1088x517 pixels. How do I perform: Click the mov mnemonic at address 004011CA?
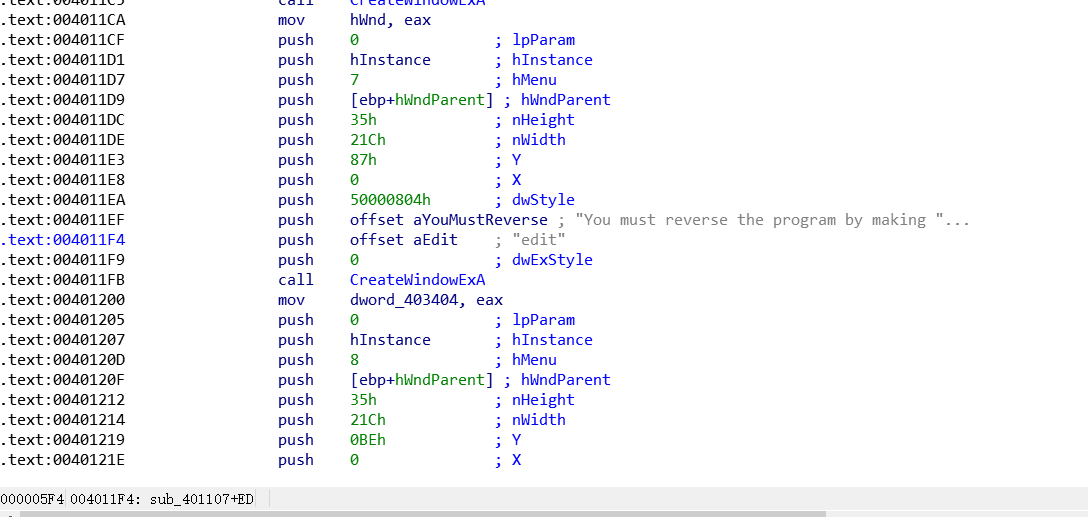[291, 20]
